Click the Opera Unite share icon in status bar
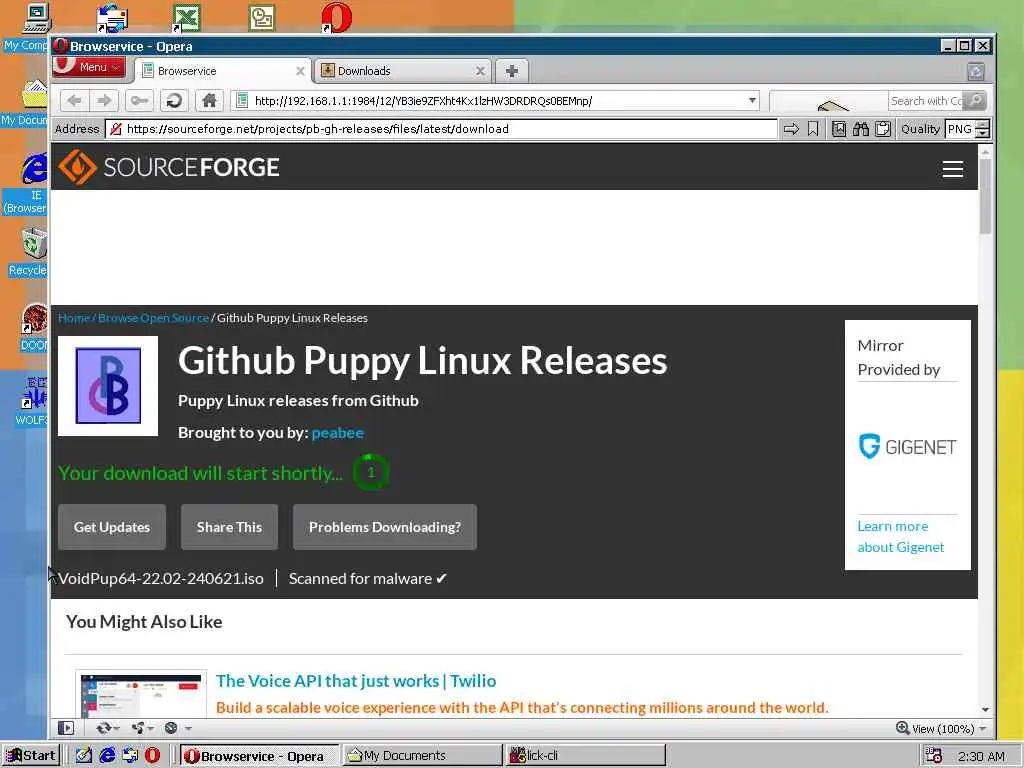The image size is (1024, 768). pyautogui.click(x=137, y=728)
